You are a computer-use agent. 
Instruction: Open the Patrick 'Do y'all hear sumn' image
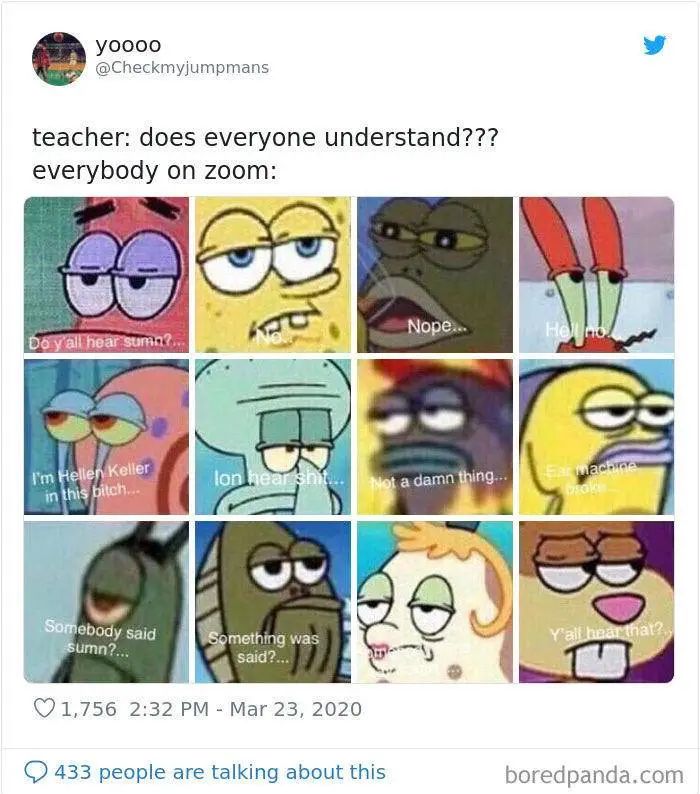point(106,274)
